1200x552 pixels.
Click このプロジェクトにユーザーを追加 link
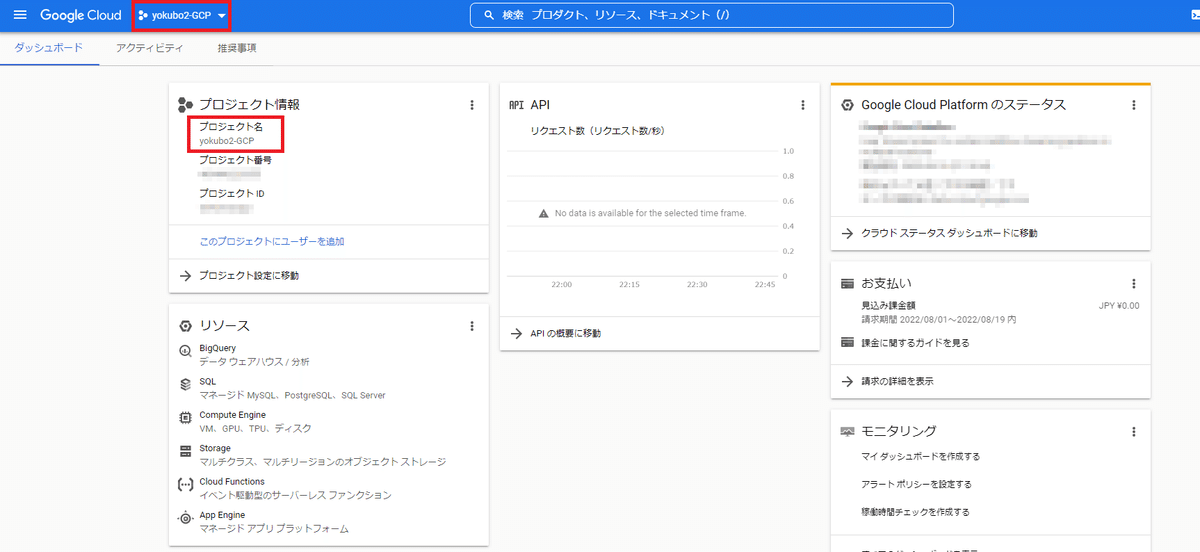(x=272, y=242)
